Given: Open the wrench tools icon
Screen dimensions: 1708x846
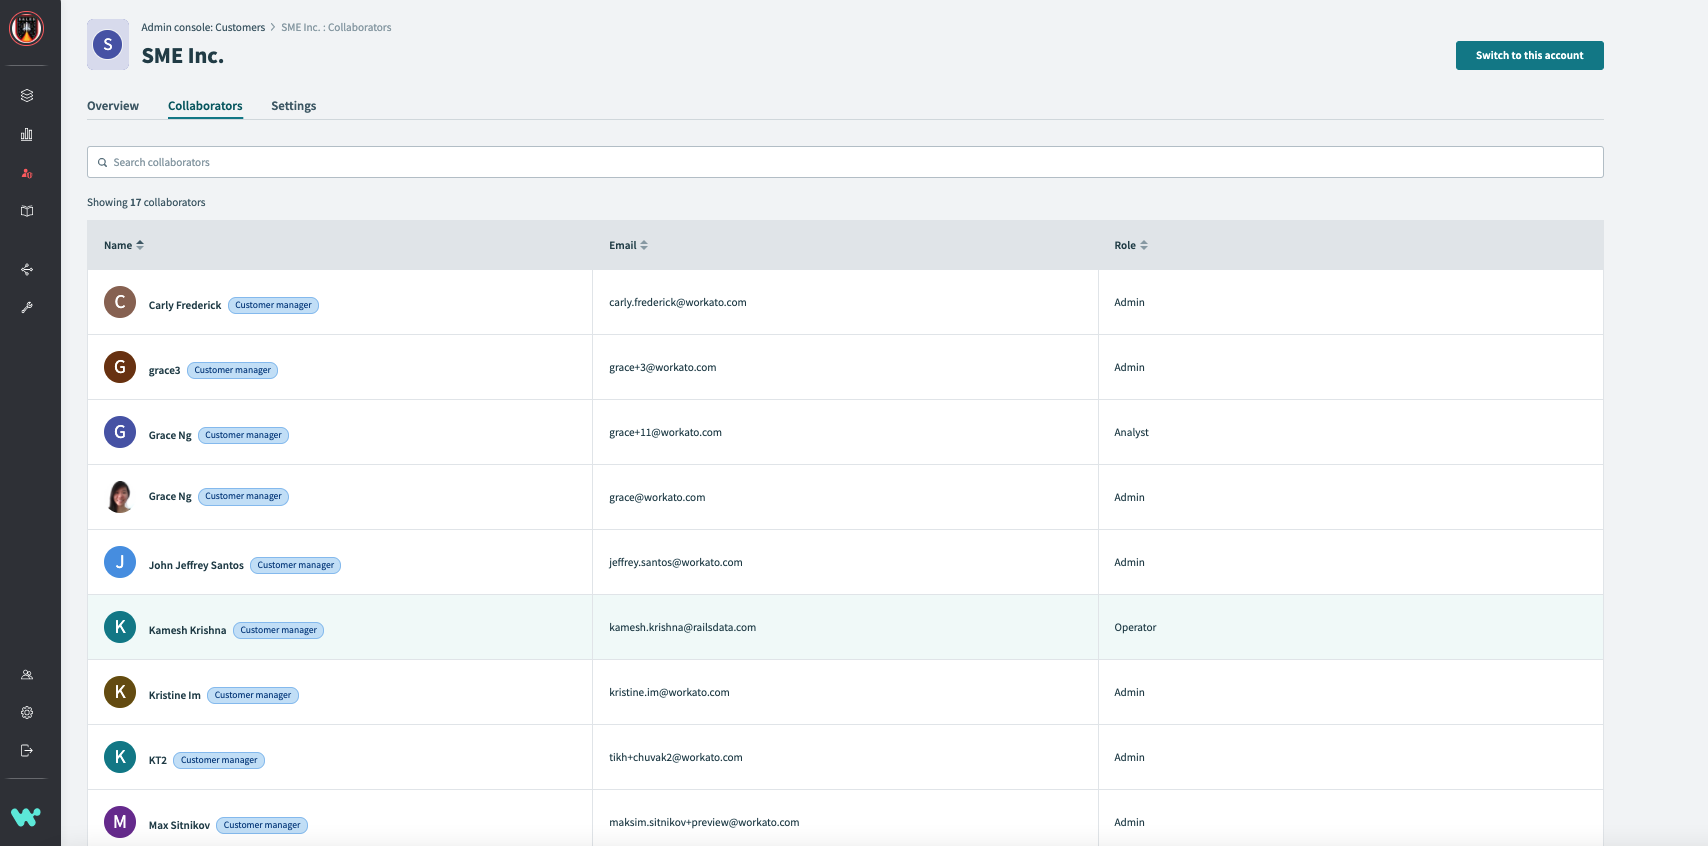Looking at the screenshot, I should coord(27,308).
